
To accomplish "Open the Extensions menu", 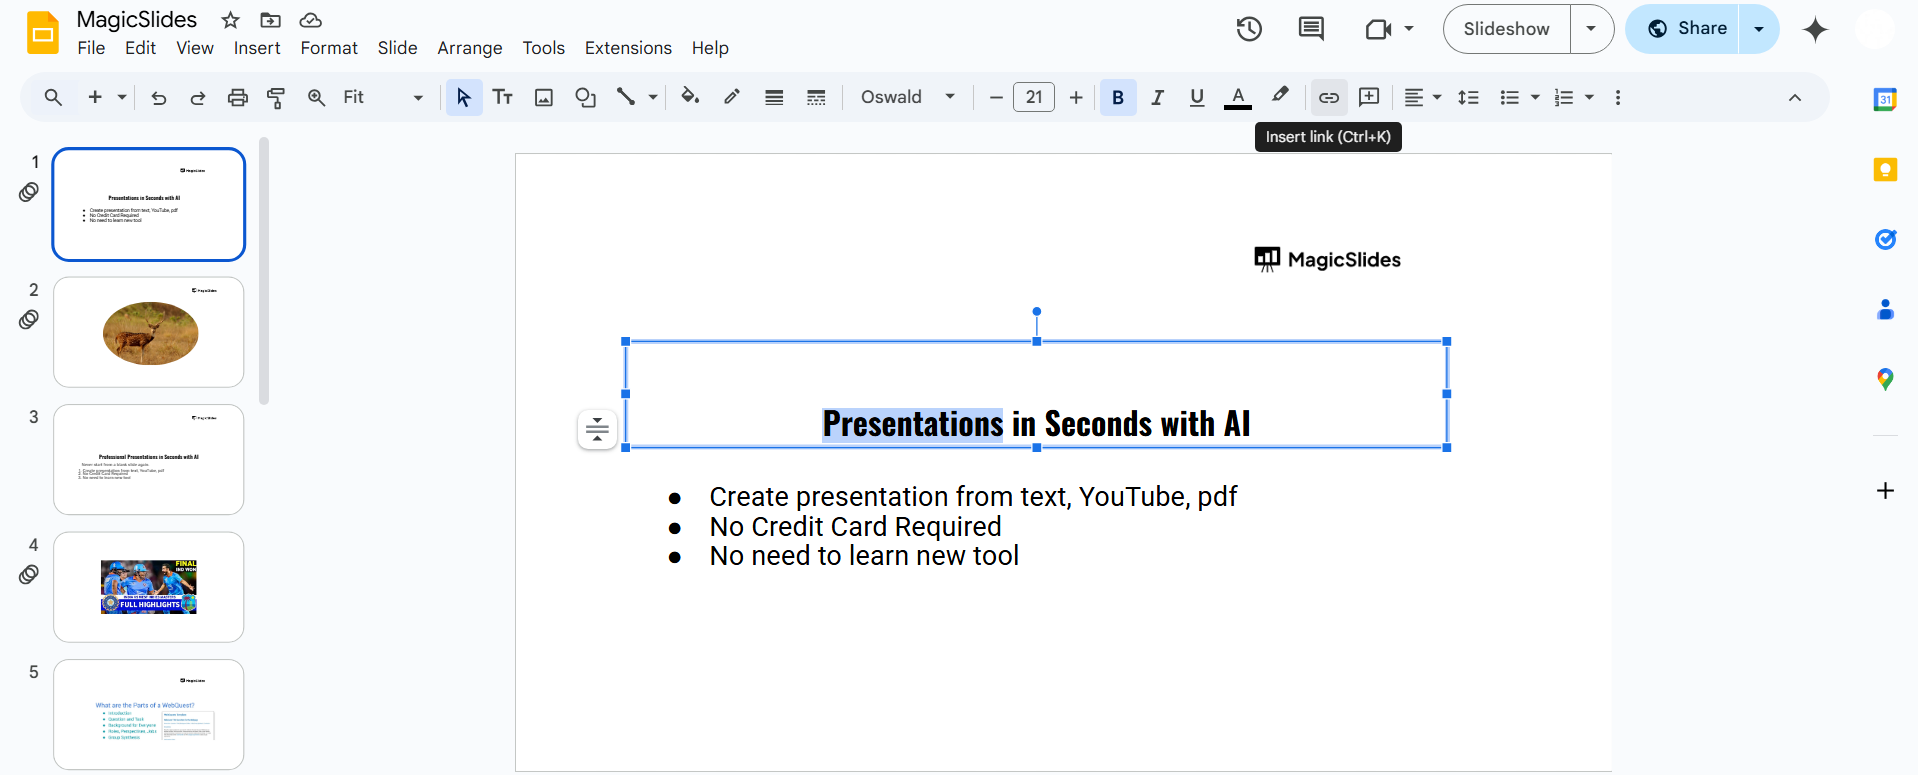I will coord(628,48).
